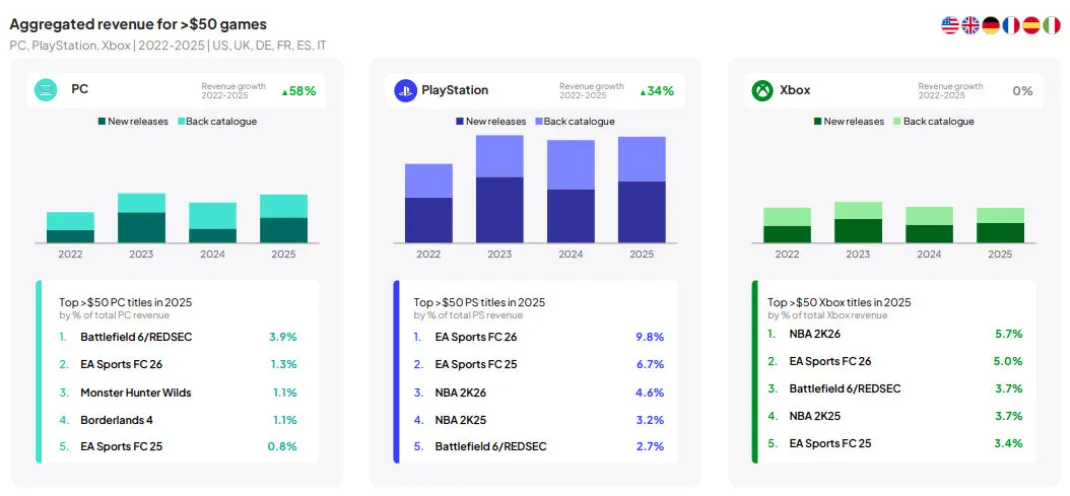Click the France flag icon
The height and width of the screenshot is (496, 1070).
tap(1011, 26)
